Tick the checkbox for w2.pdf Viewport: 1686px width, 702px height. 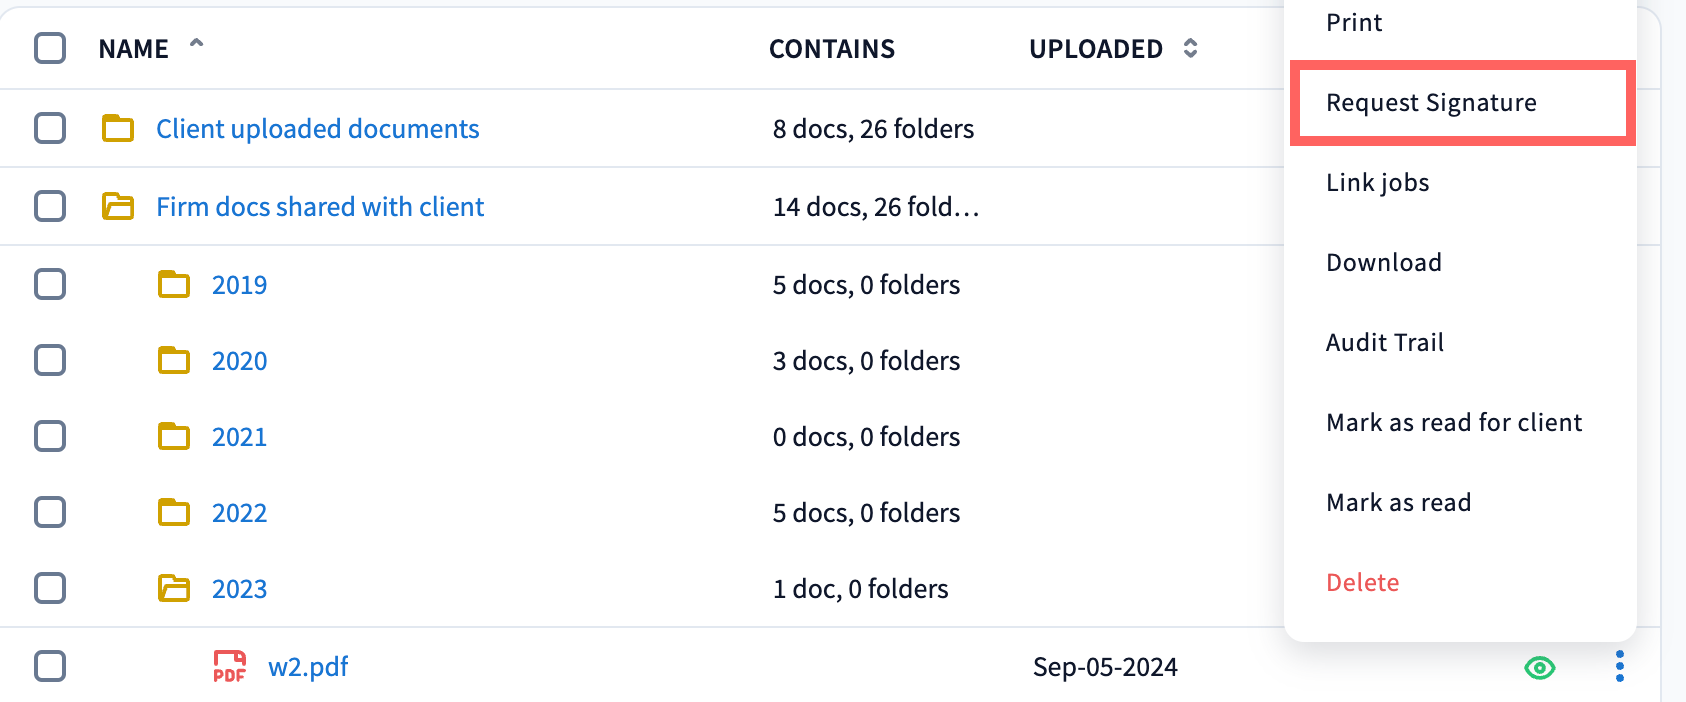coord(50,666)
